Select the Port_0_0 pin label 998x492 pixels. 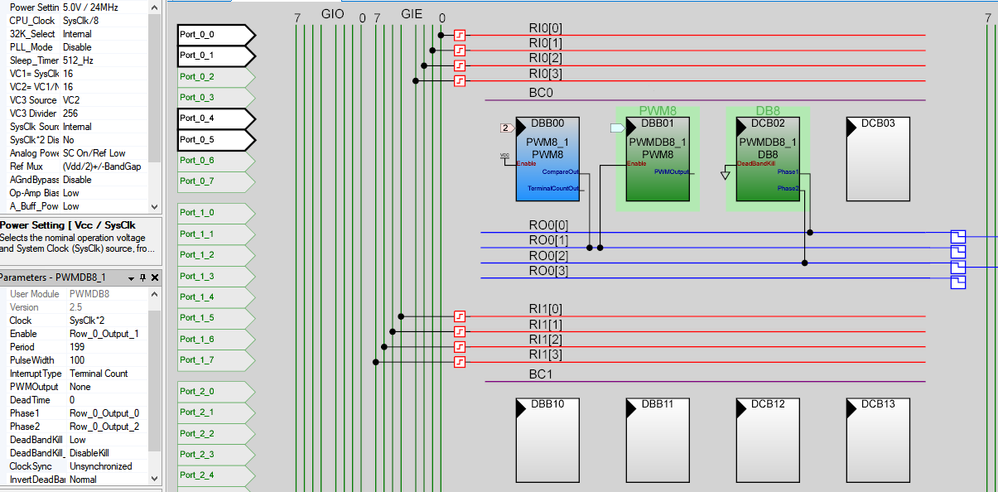pyautogui.click(x=216, y=35)
